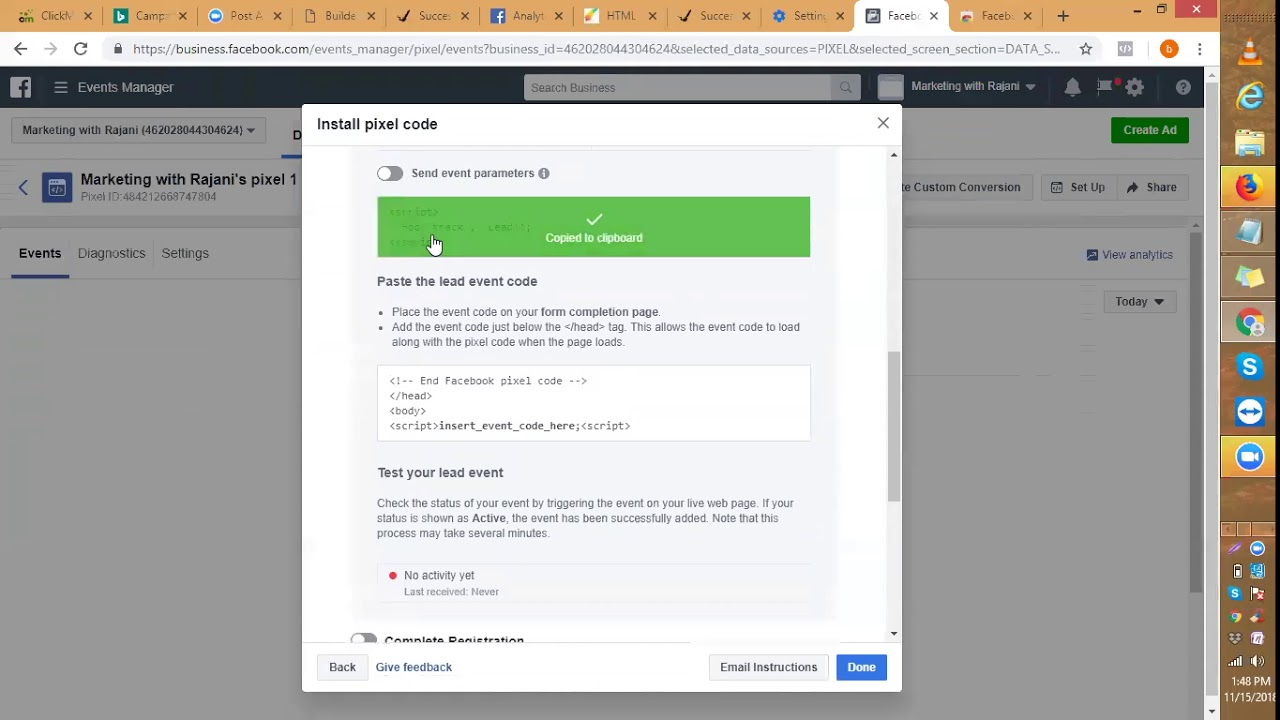This screenshot has width=1280, height=720.
Task: Click the browser profile avatar icon
Action: pos(1168,49)
